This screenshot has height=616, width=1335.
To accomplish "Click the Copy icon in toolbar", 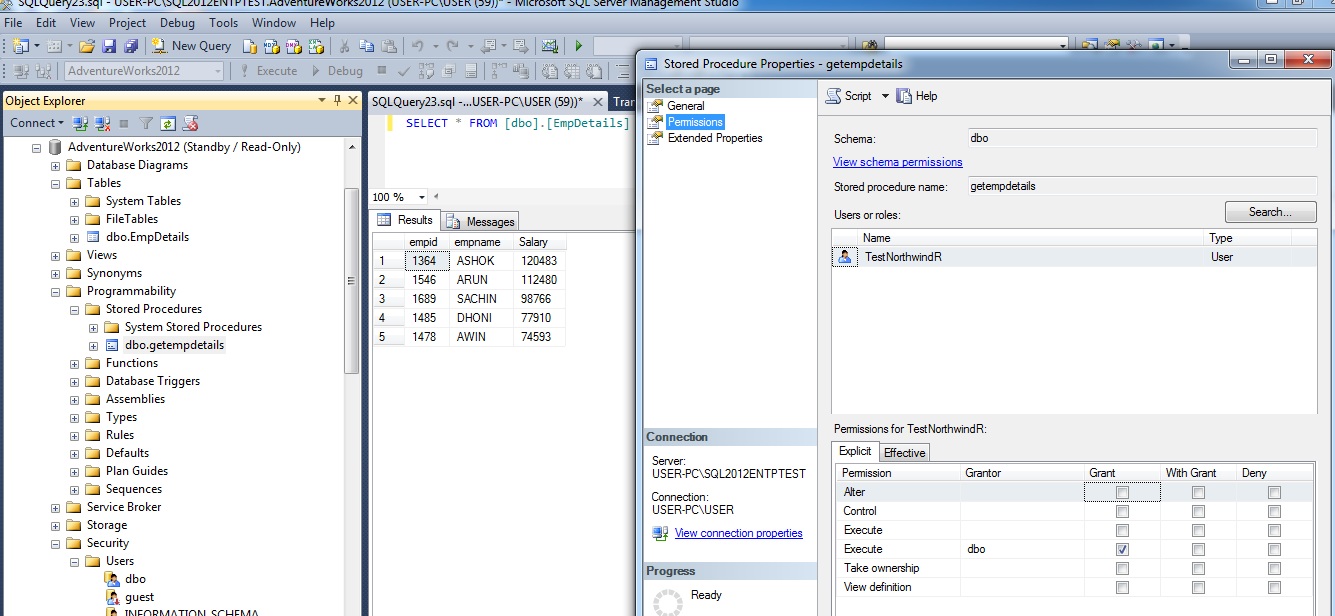I will (x=366, y=46).
